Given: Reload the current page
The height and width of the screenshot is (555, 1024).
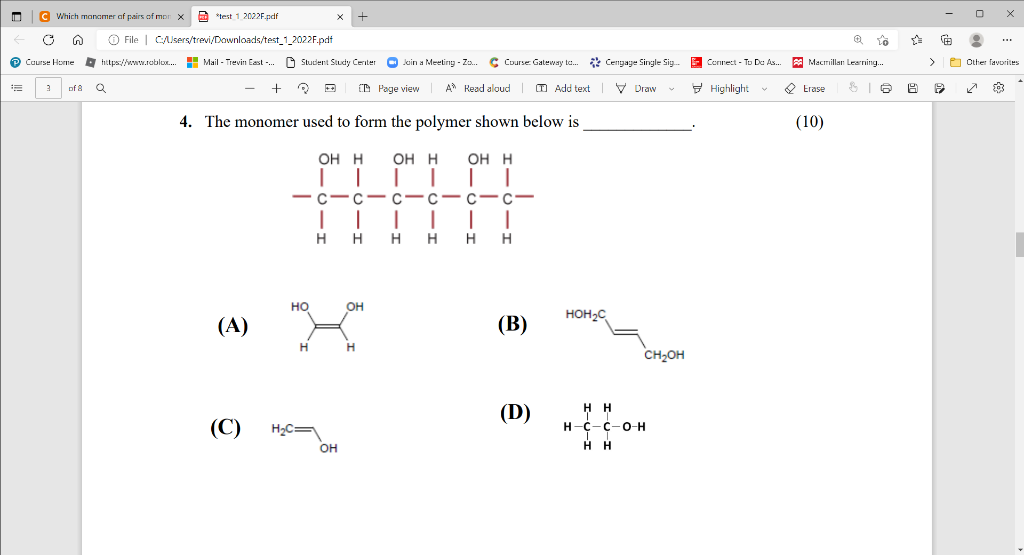Looking at the screenshot, I should click(x=48, y=40).
